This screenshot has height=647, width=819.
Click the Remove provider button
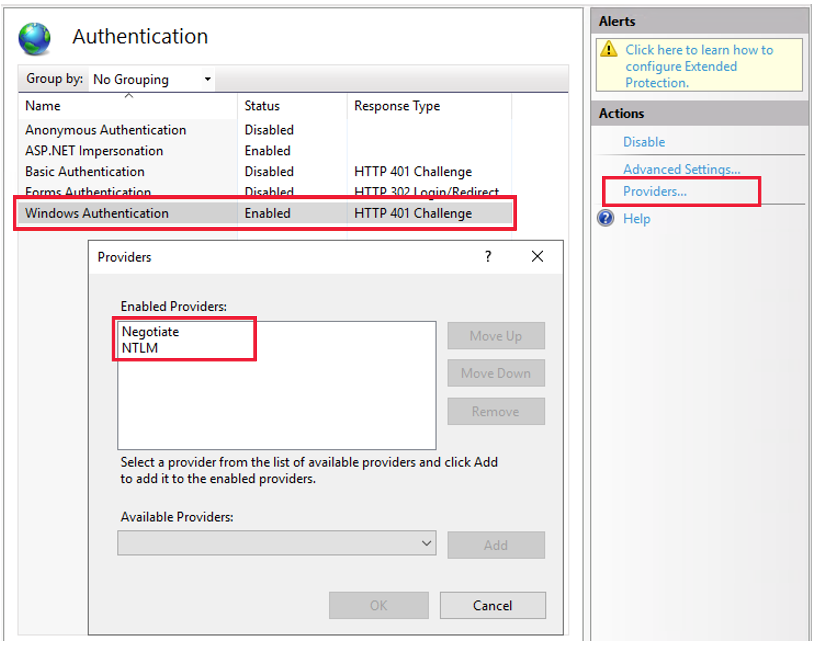(495, 411)
